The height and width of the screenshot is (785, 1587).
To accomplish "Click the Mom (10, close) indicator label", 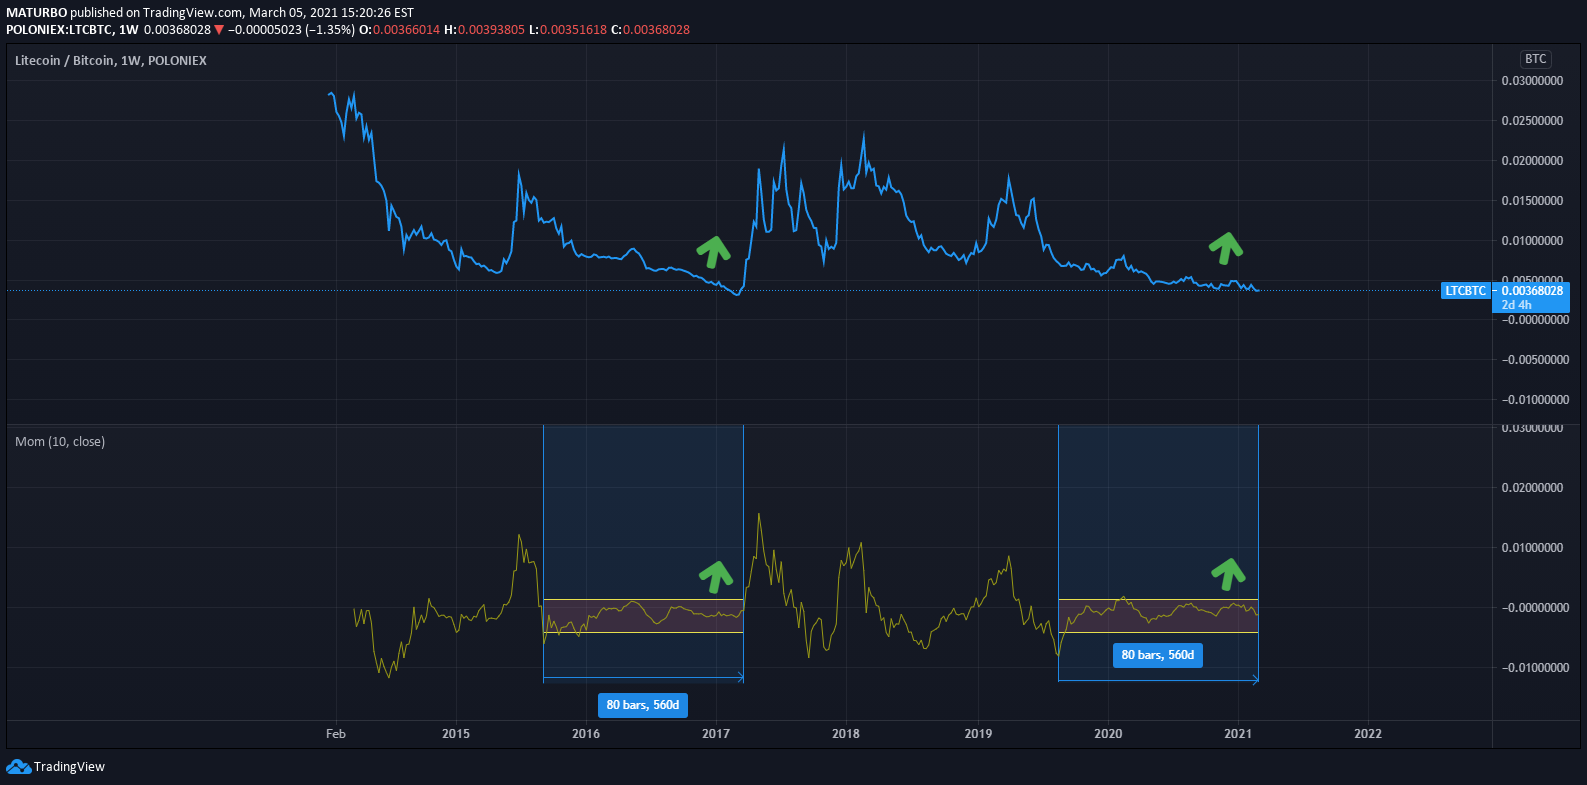I will [60, 442].
